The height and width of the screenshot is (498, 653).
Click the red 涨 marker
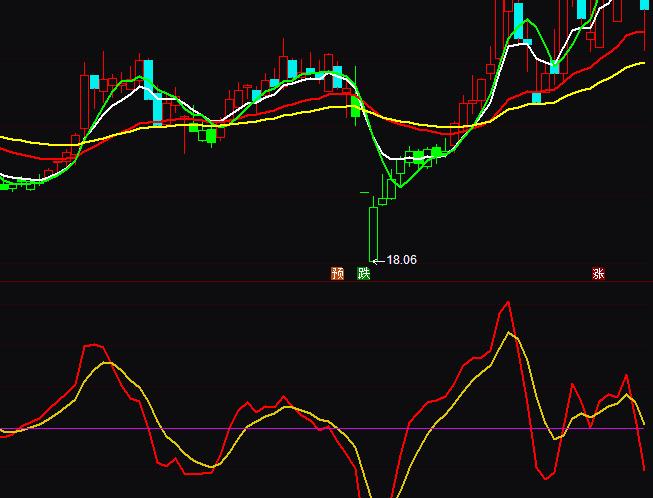[x=598, y=274]
